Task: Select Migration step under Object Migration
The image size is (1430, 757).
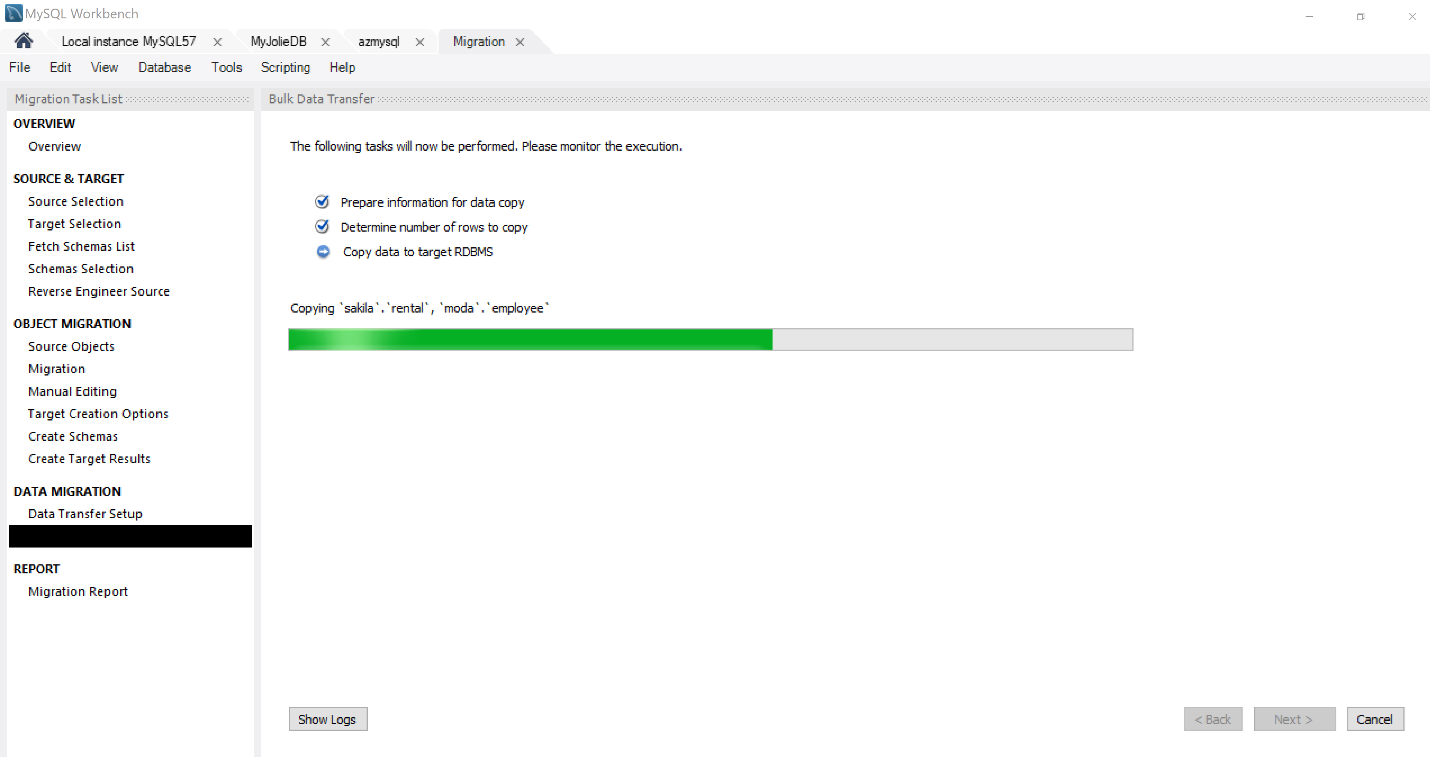Action: click(57, 369)
